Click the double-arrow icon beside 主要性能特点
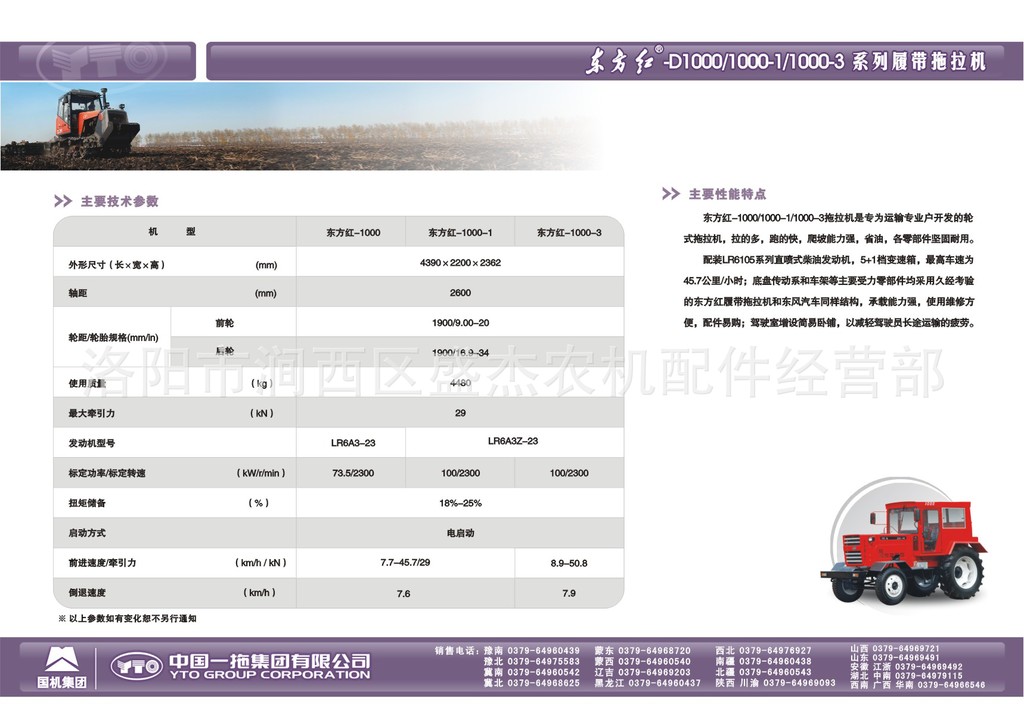1024x724 pixels. (x=671, y=193)
